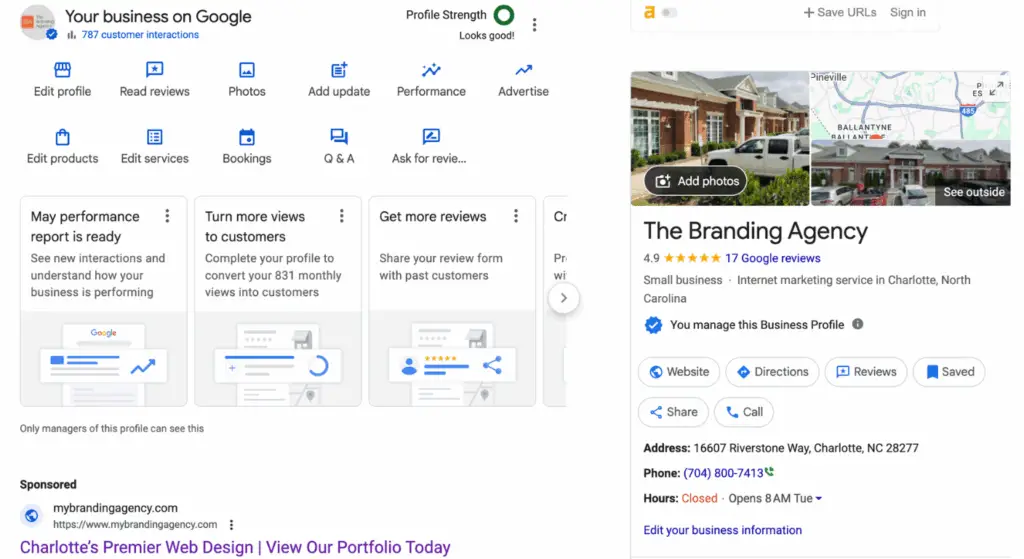
Task: Click Add photos button on storefront image
Action: pyautogui.click(x=696, y=181)
